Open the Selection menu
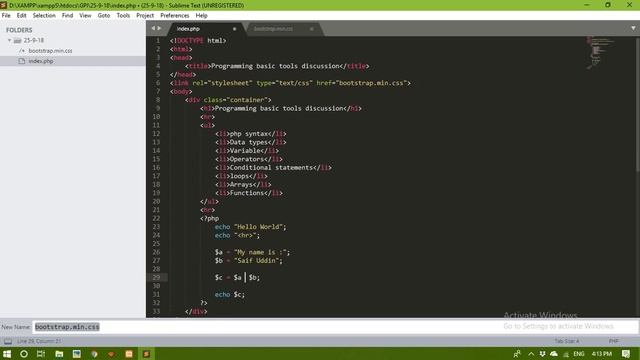Image resolution: width=640 pixels, height=360 pixels. [44, 16]
